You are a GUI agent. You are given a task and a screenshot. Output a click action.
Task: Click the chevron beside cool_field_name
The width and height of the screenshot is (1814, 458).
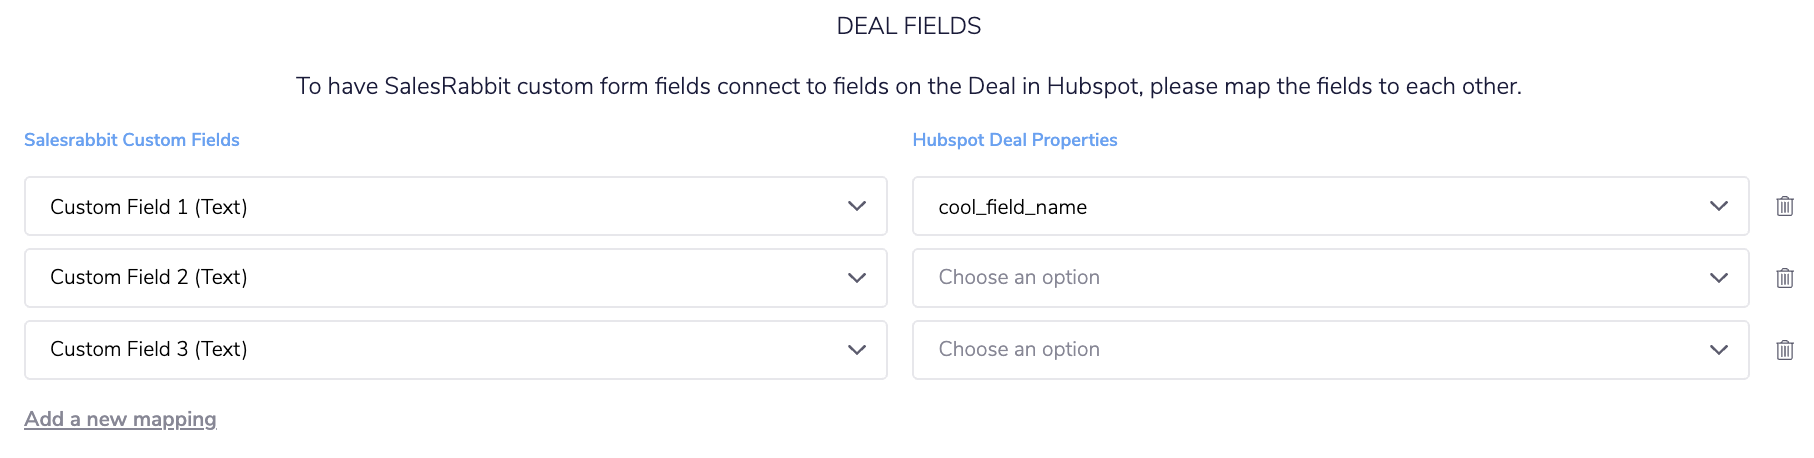(1719, 206)
